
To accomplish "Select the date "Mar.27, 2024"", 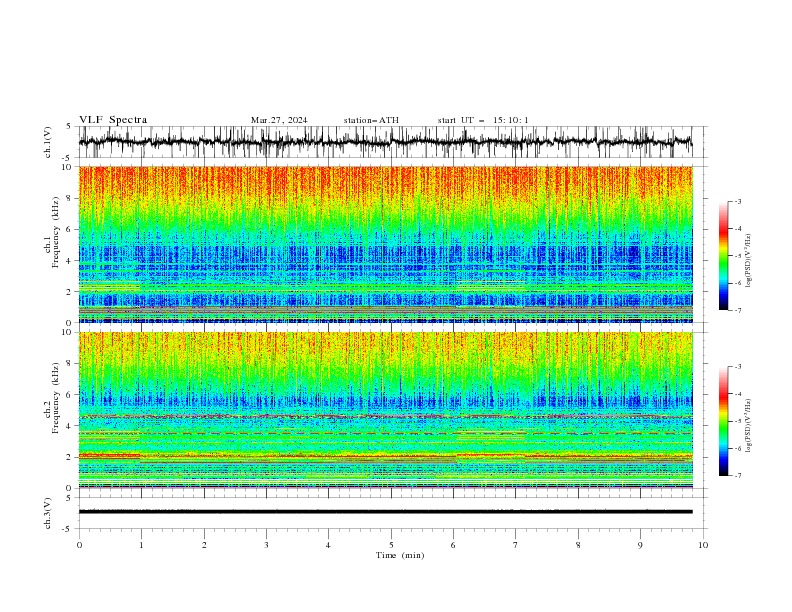I will point(279,120).
